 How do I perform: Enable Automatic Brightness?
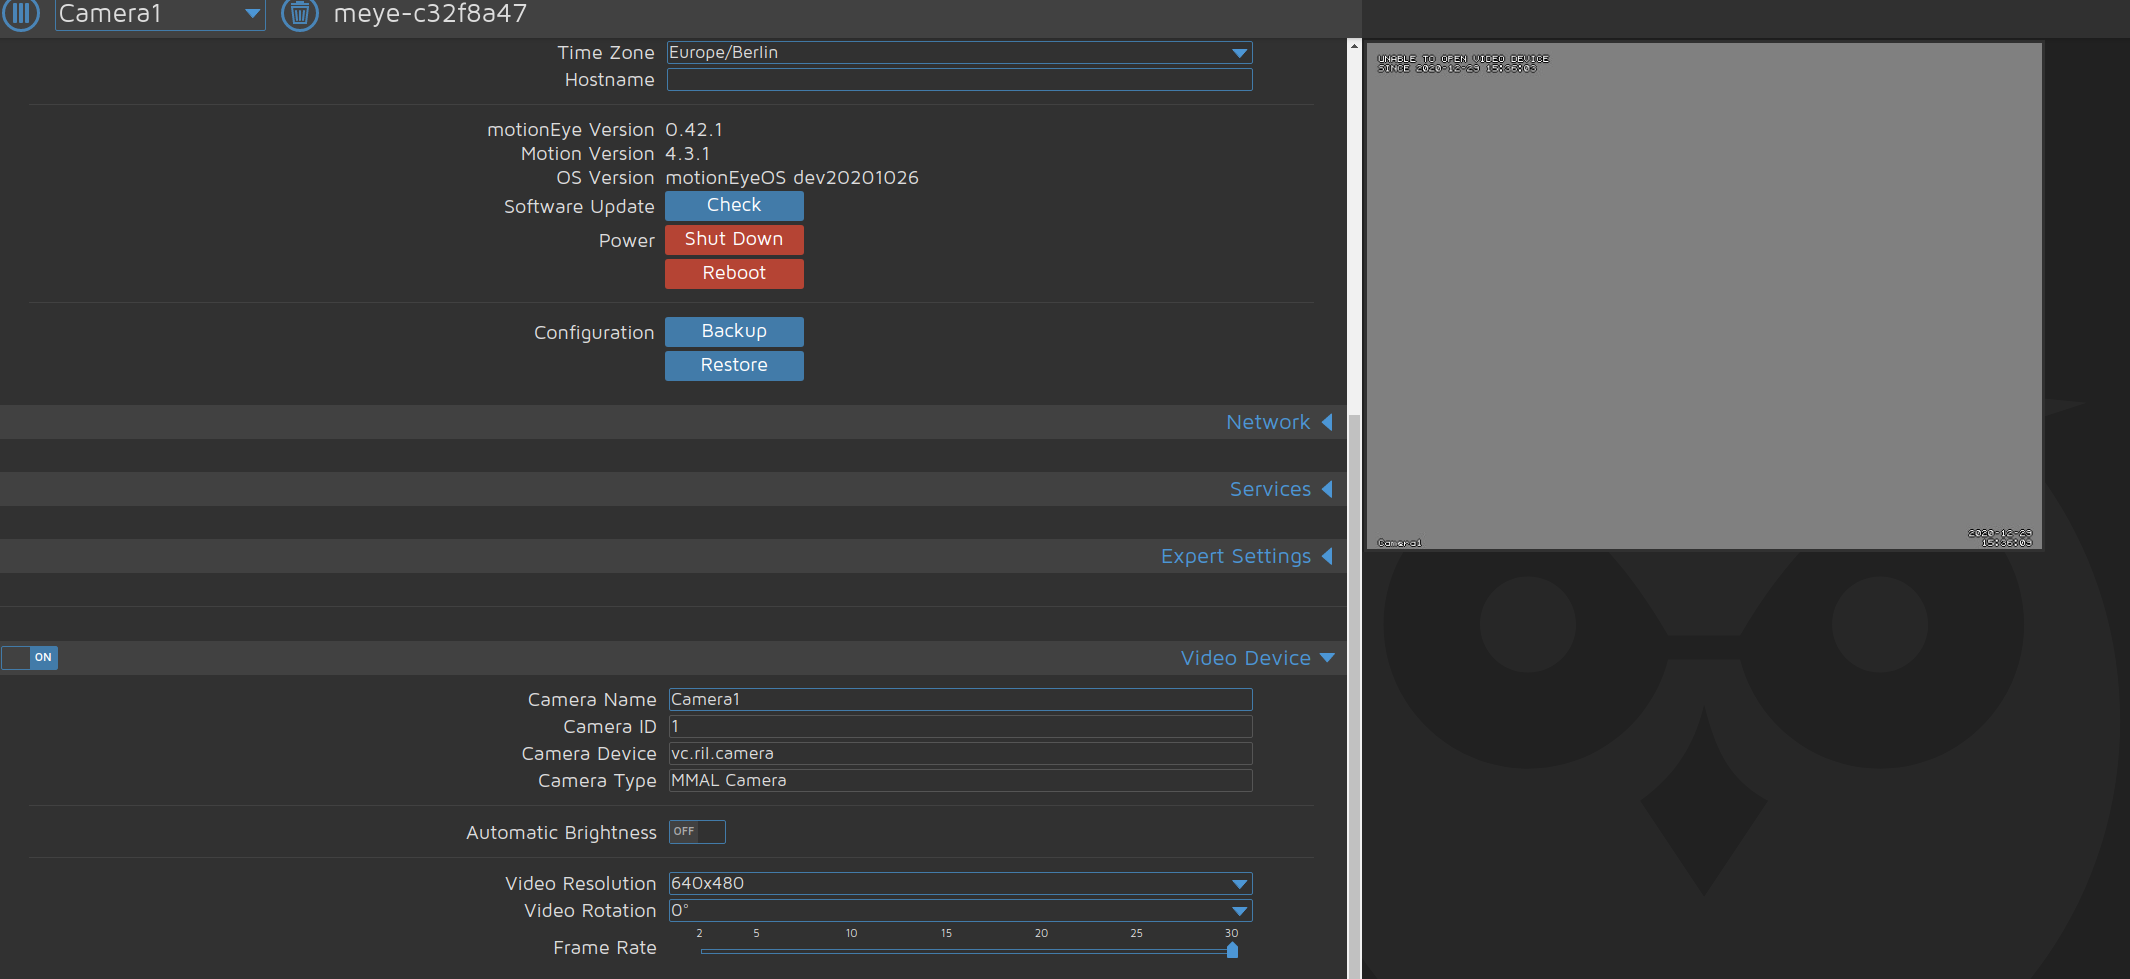point(697,831)
